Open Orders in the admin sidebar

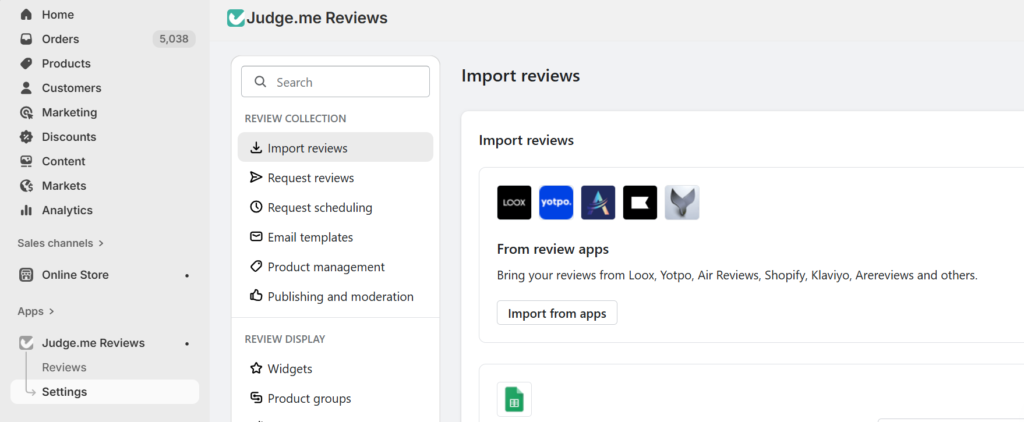point(60,39)
